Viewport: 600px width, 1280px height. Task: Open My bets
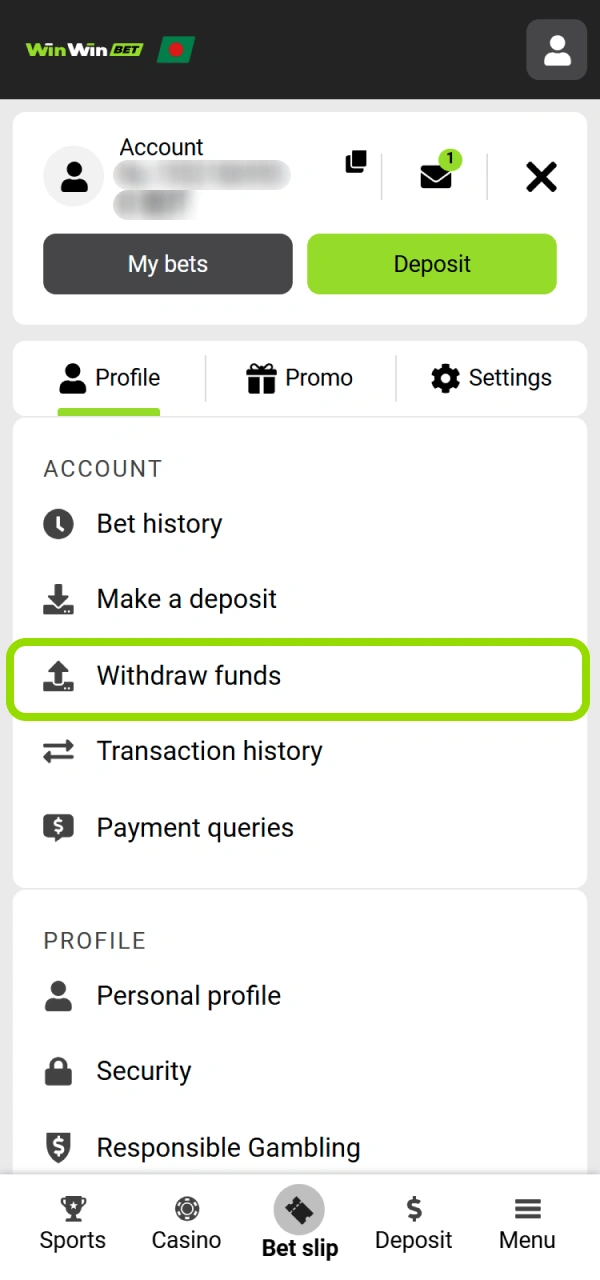point(167,264)
